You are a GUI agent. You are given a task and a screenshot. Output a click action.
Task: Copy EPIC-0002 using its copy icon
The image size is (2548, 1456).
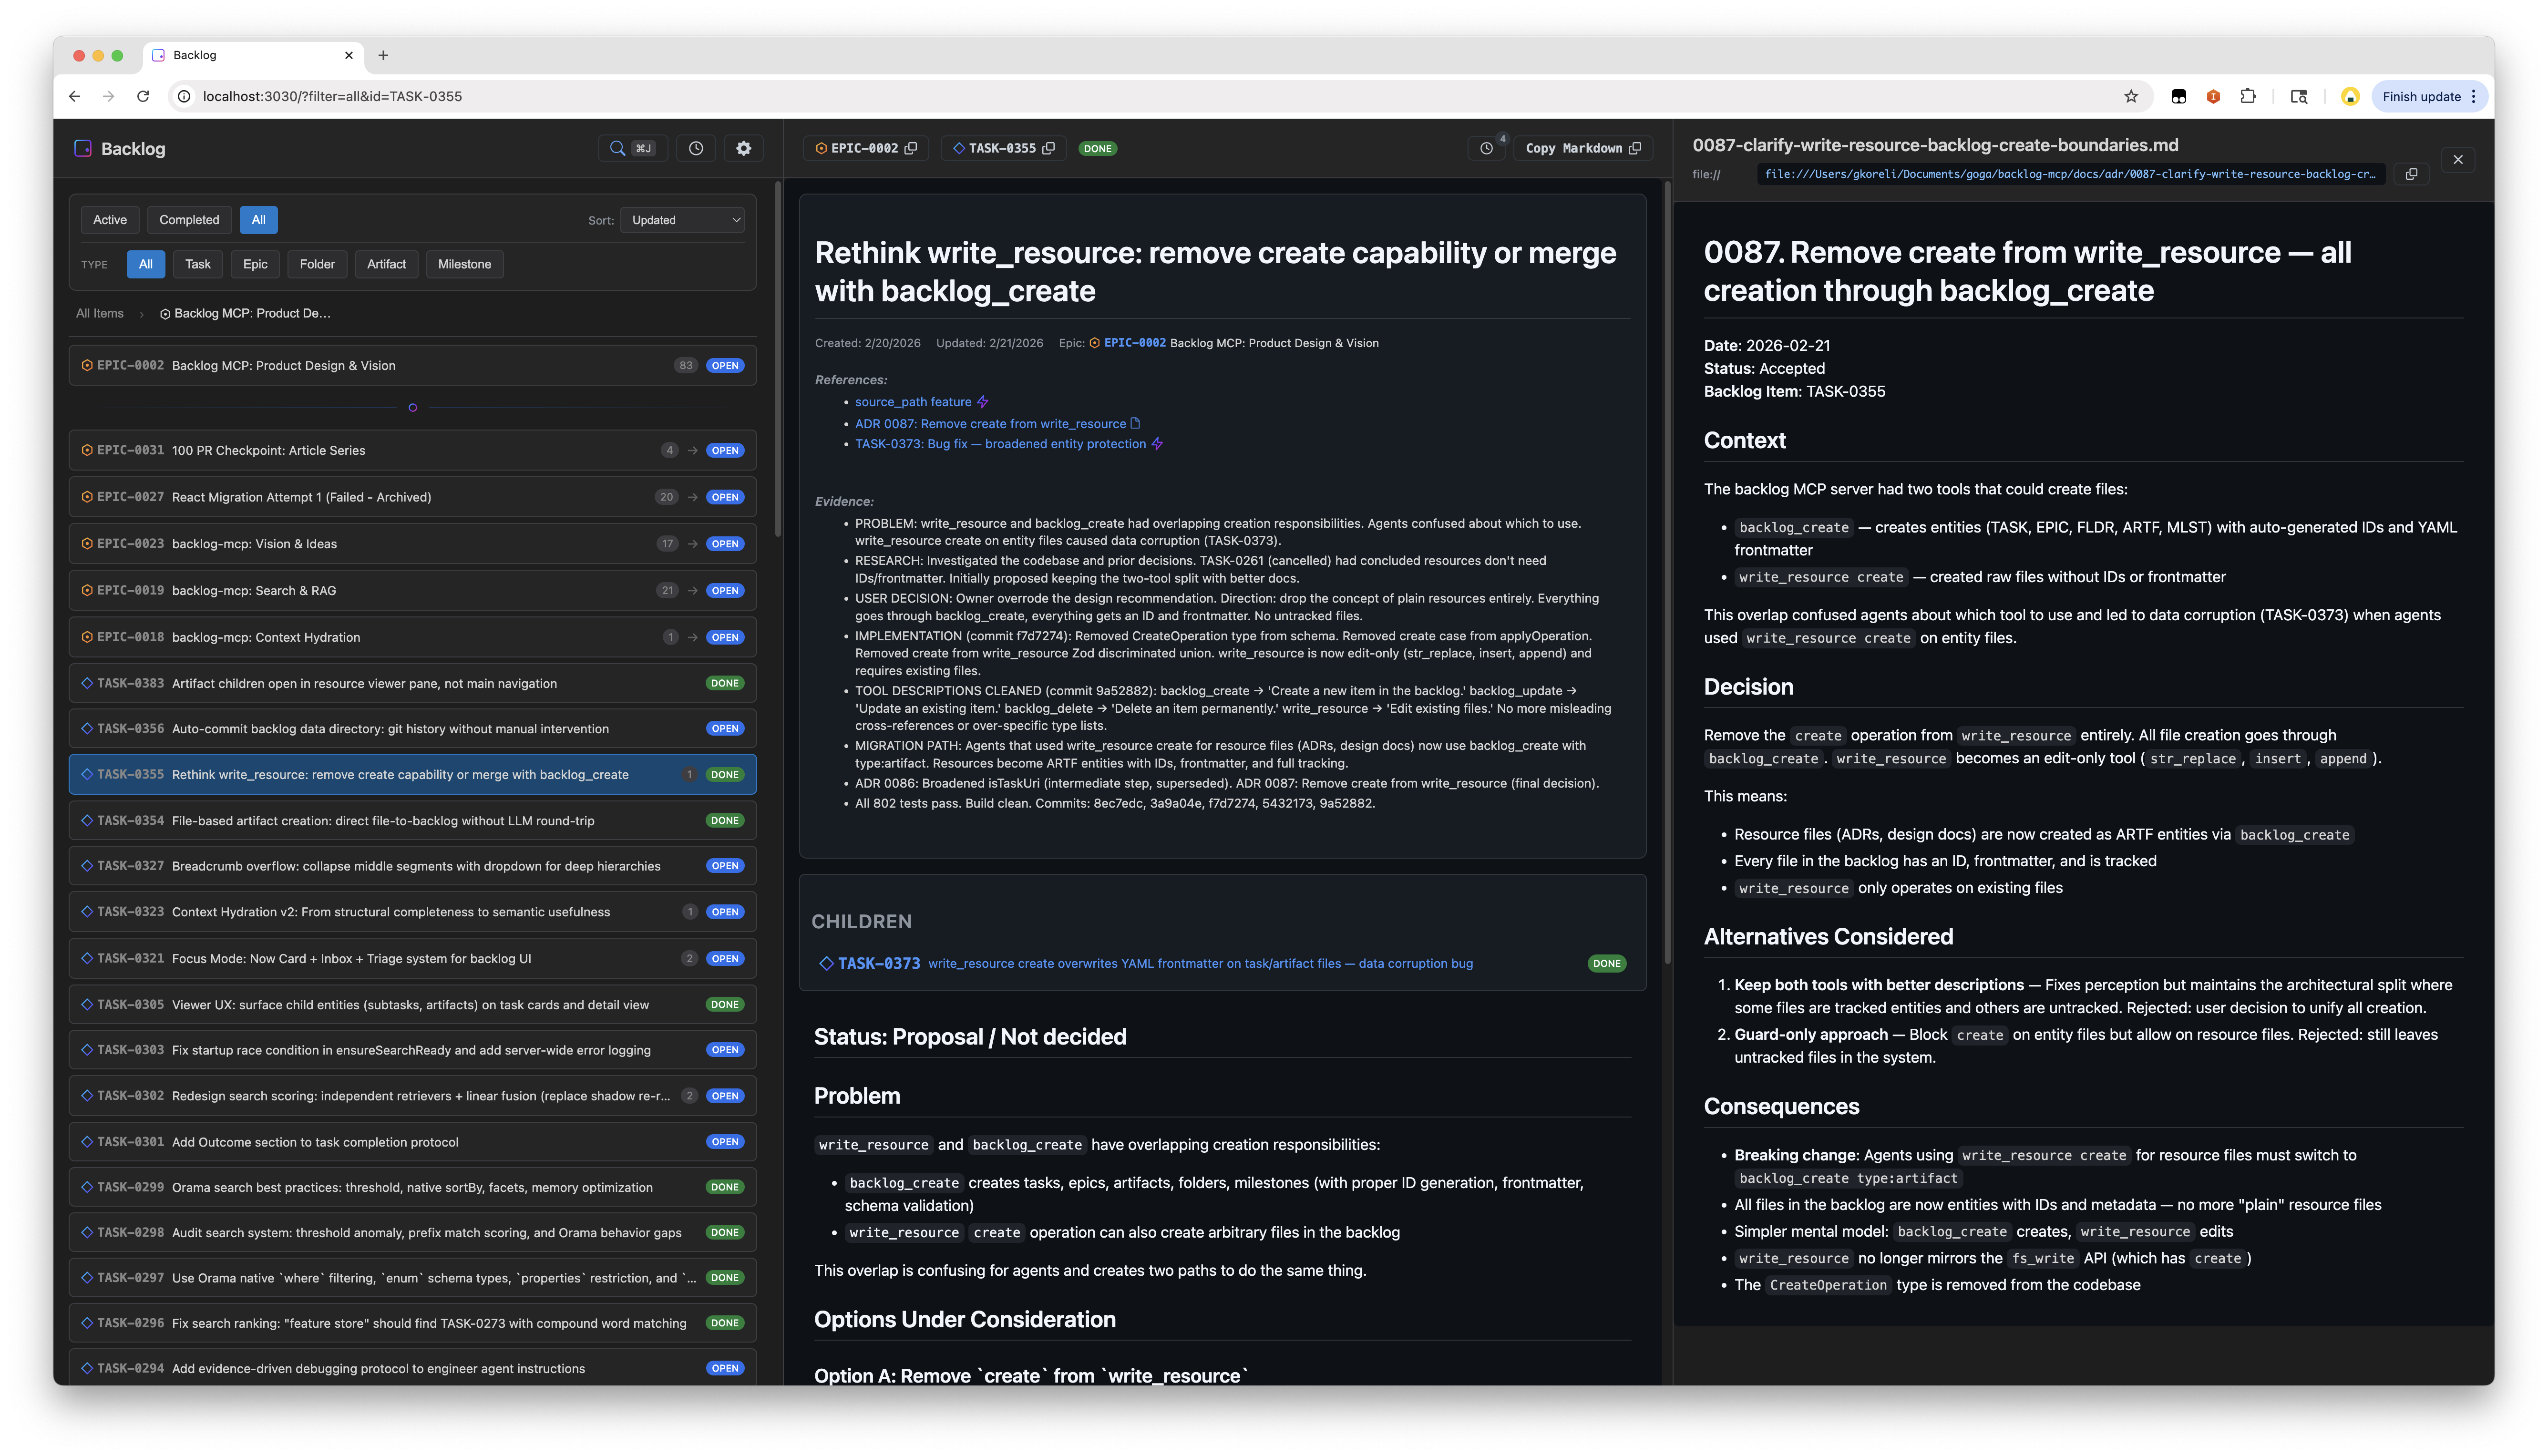(910, 147)
